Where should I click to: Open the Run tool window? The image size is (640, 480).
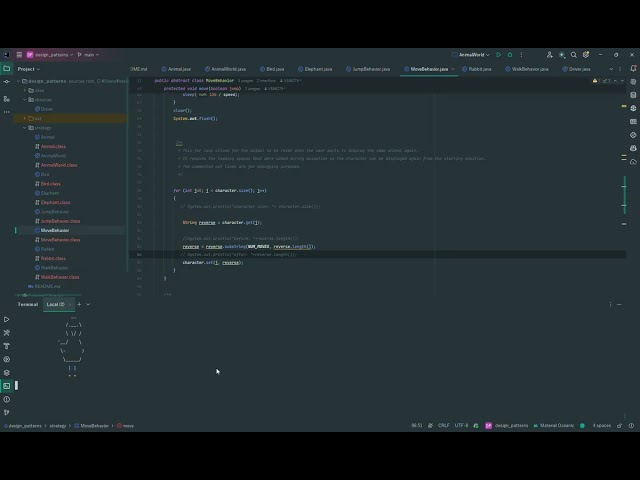pos(7,319)
